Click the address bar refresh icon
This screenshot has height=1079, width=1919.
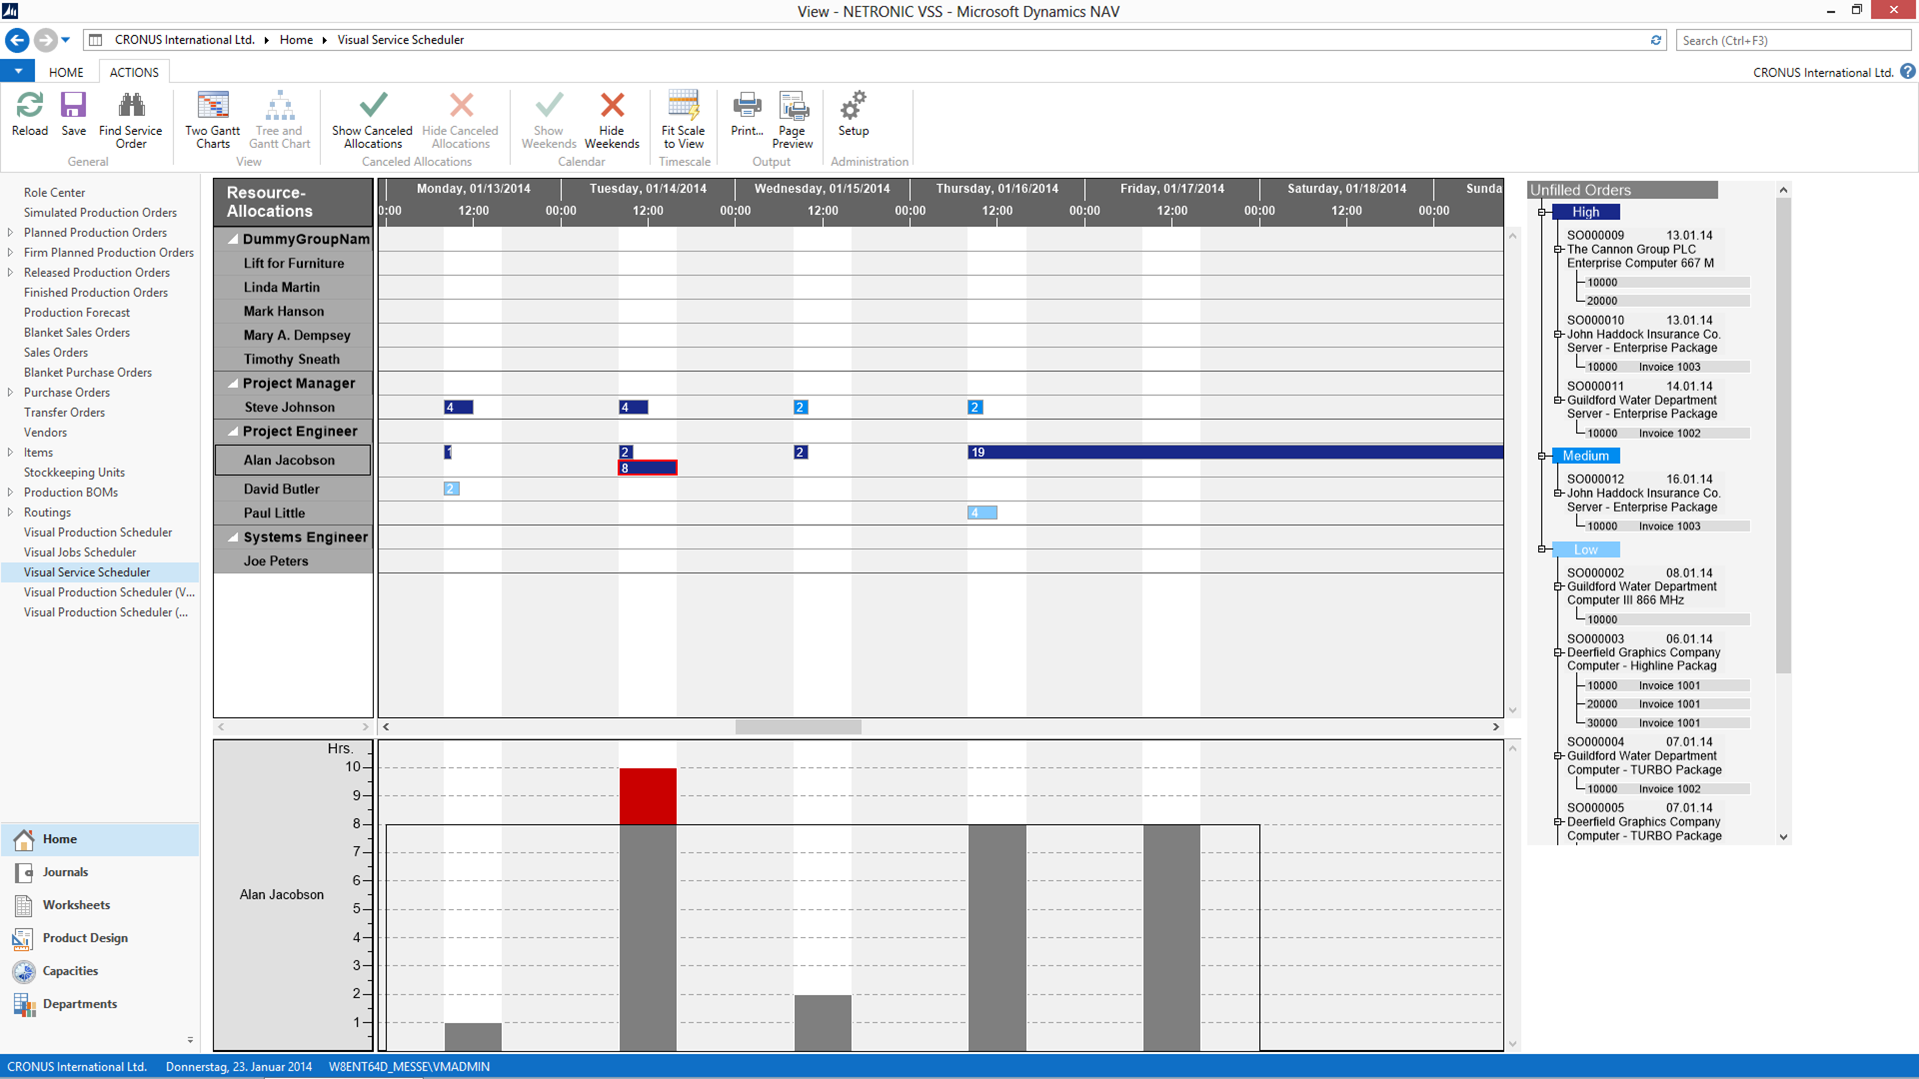click(x=1656, y=40)
